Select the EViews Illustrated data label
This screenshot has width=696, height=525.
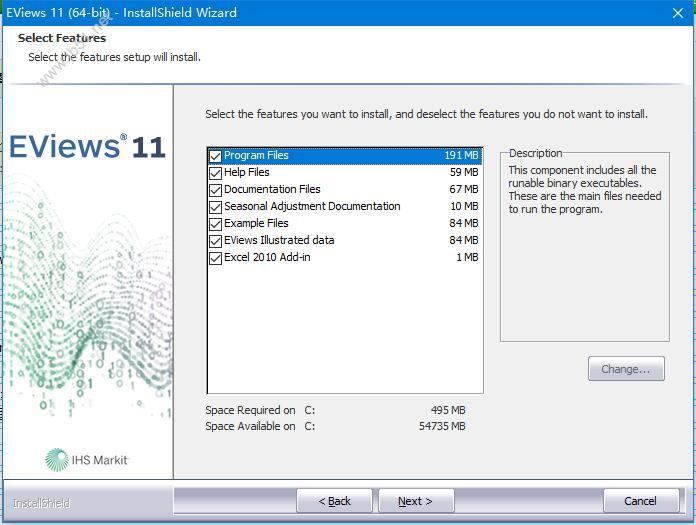279,240
